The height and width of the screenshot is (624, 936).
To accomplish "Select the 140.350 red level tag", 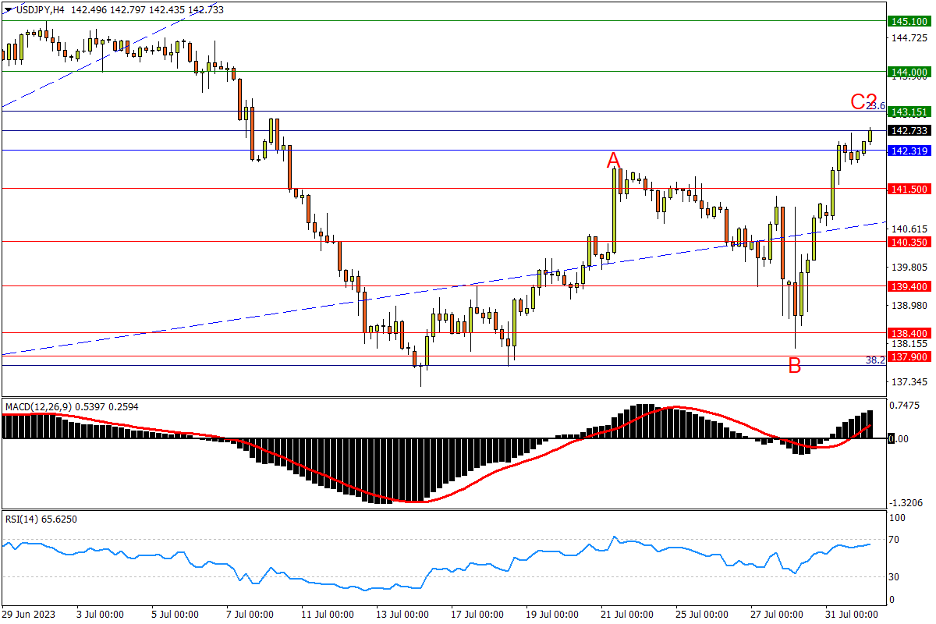I will (x=910, y=242).
